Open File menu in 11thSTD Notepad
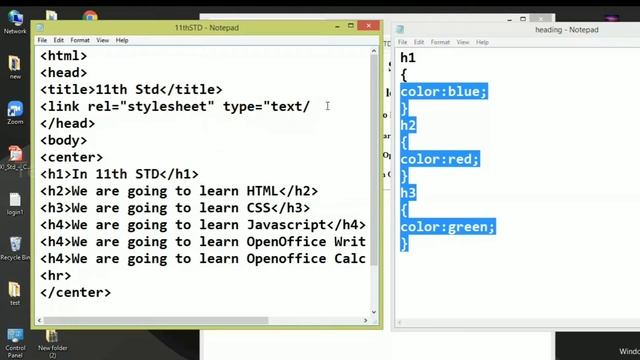The image size is (640, 360). 42,40
